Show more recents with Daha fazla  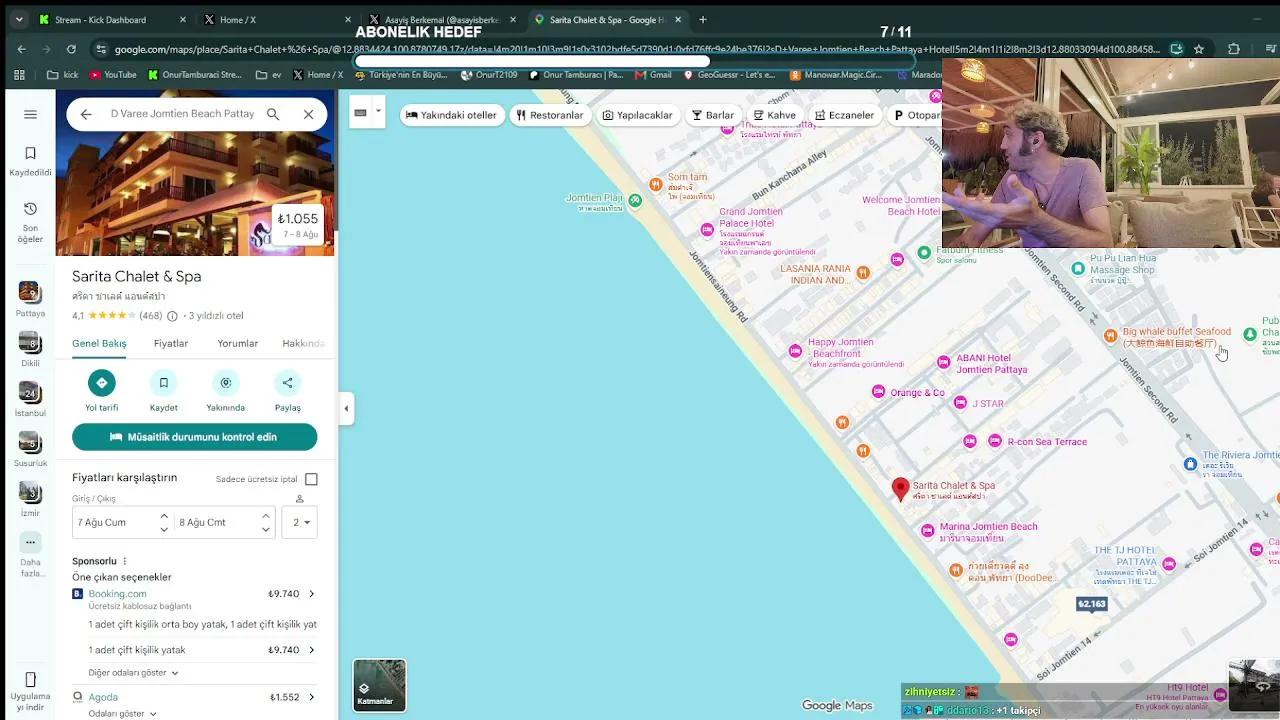coord(30,555)
